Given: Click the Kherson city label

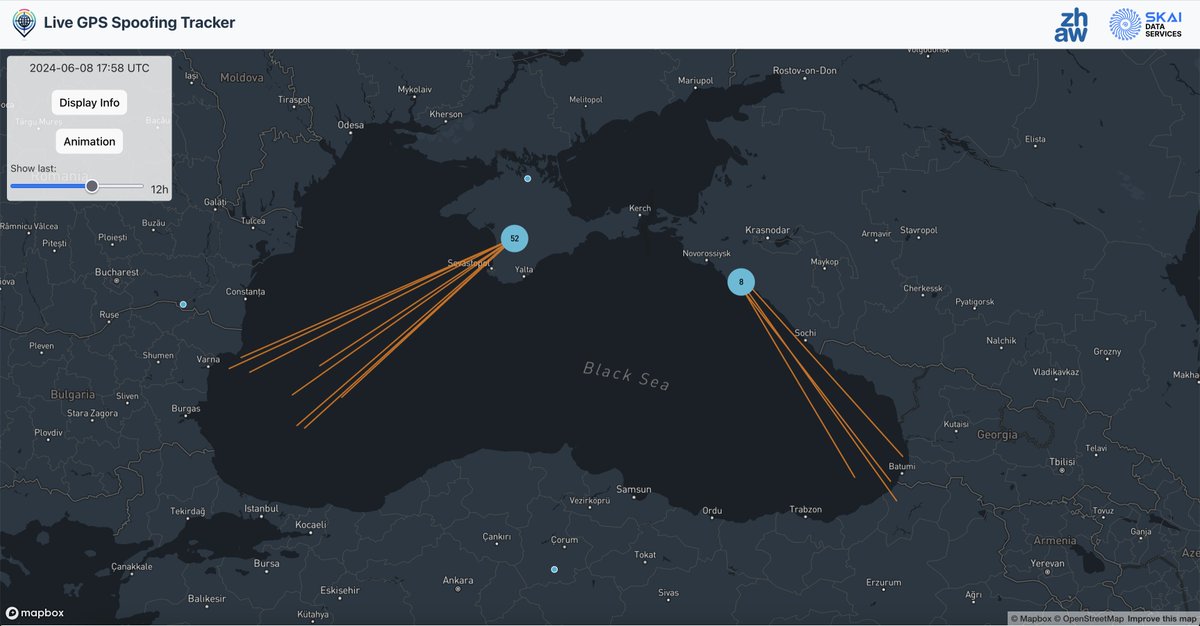Looking at the screenshot, I should tap(446, 114).
